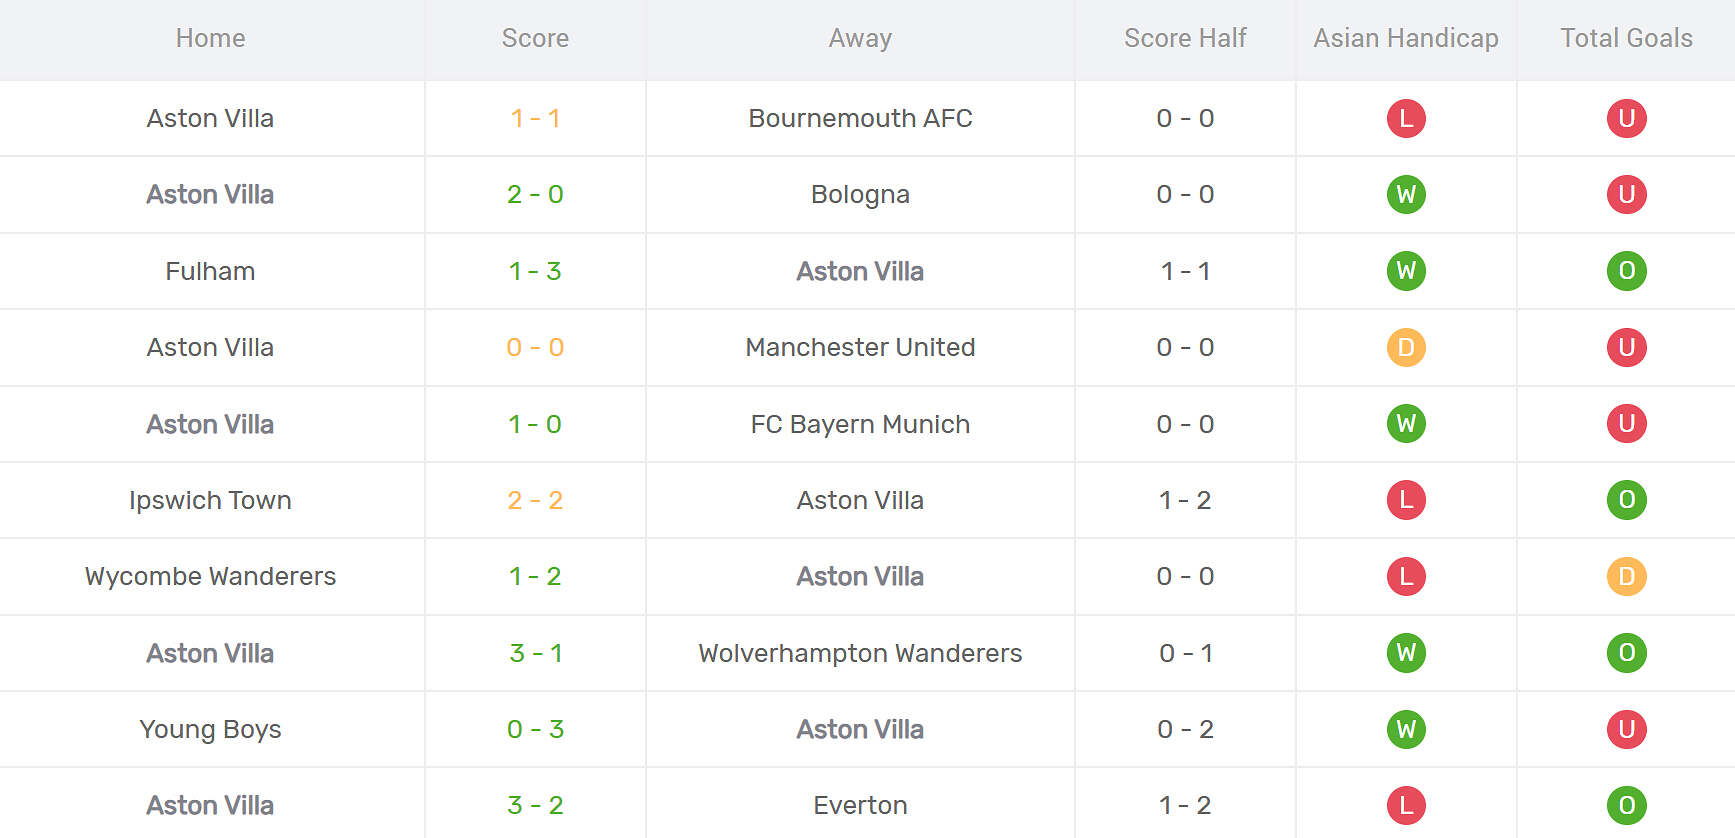Click red L handicap badge in Ipswich Town row
1735x838 pixels.
pyautogui.click(x=1406, y=500)
